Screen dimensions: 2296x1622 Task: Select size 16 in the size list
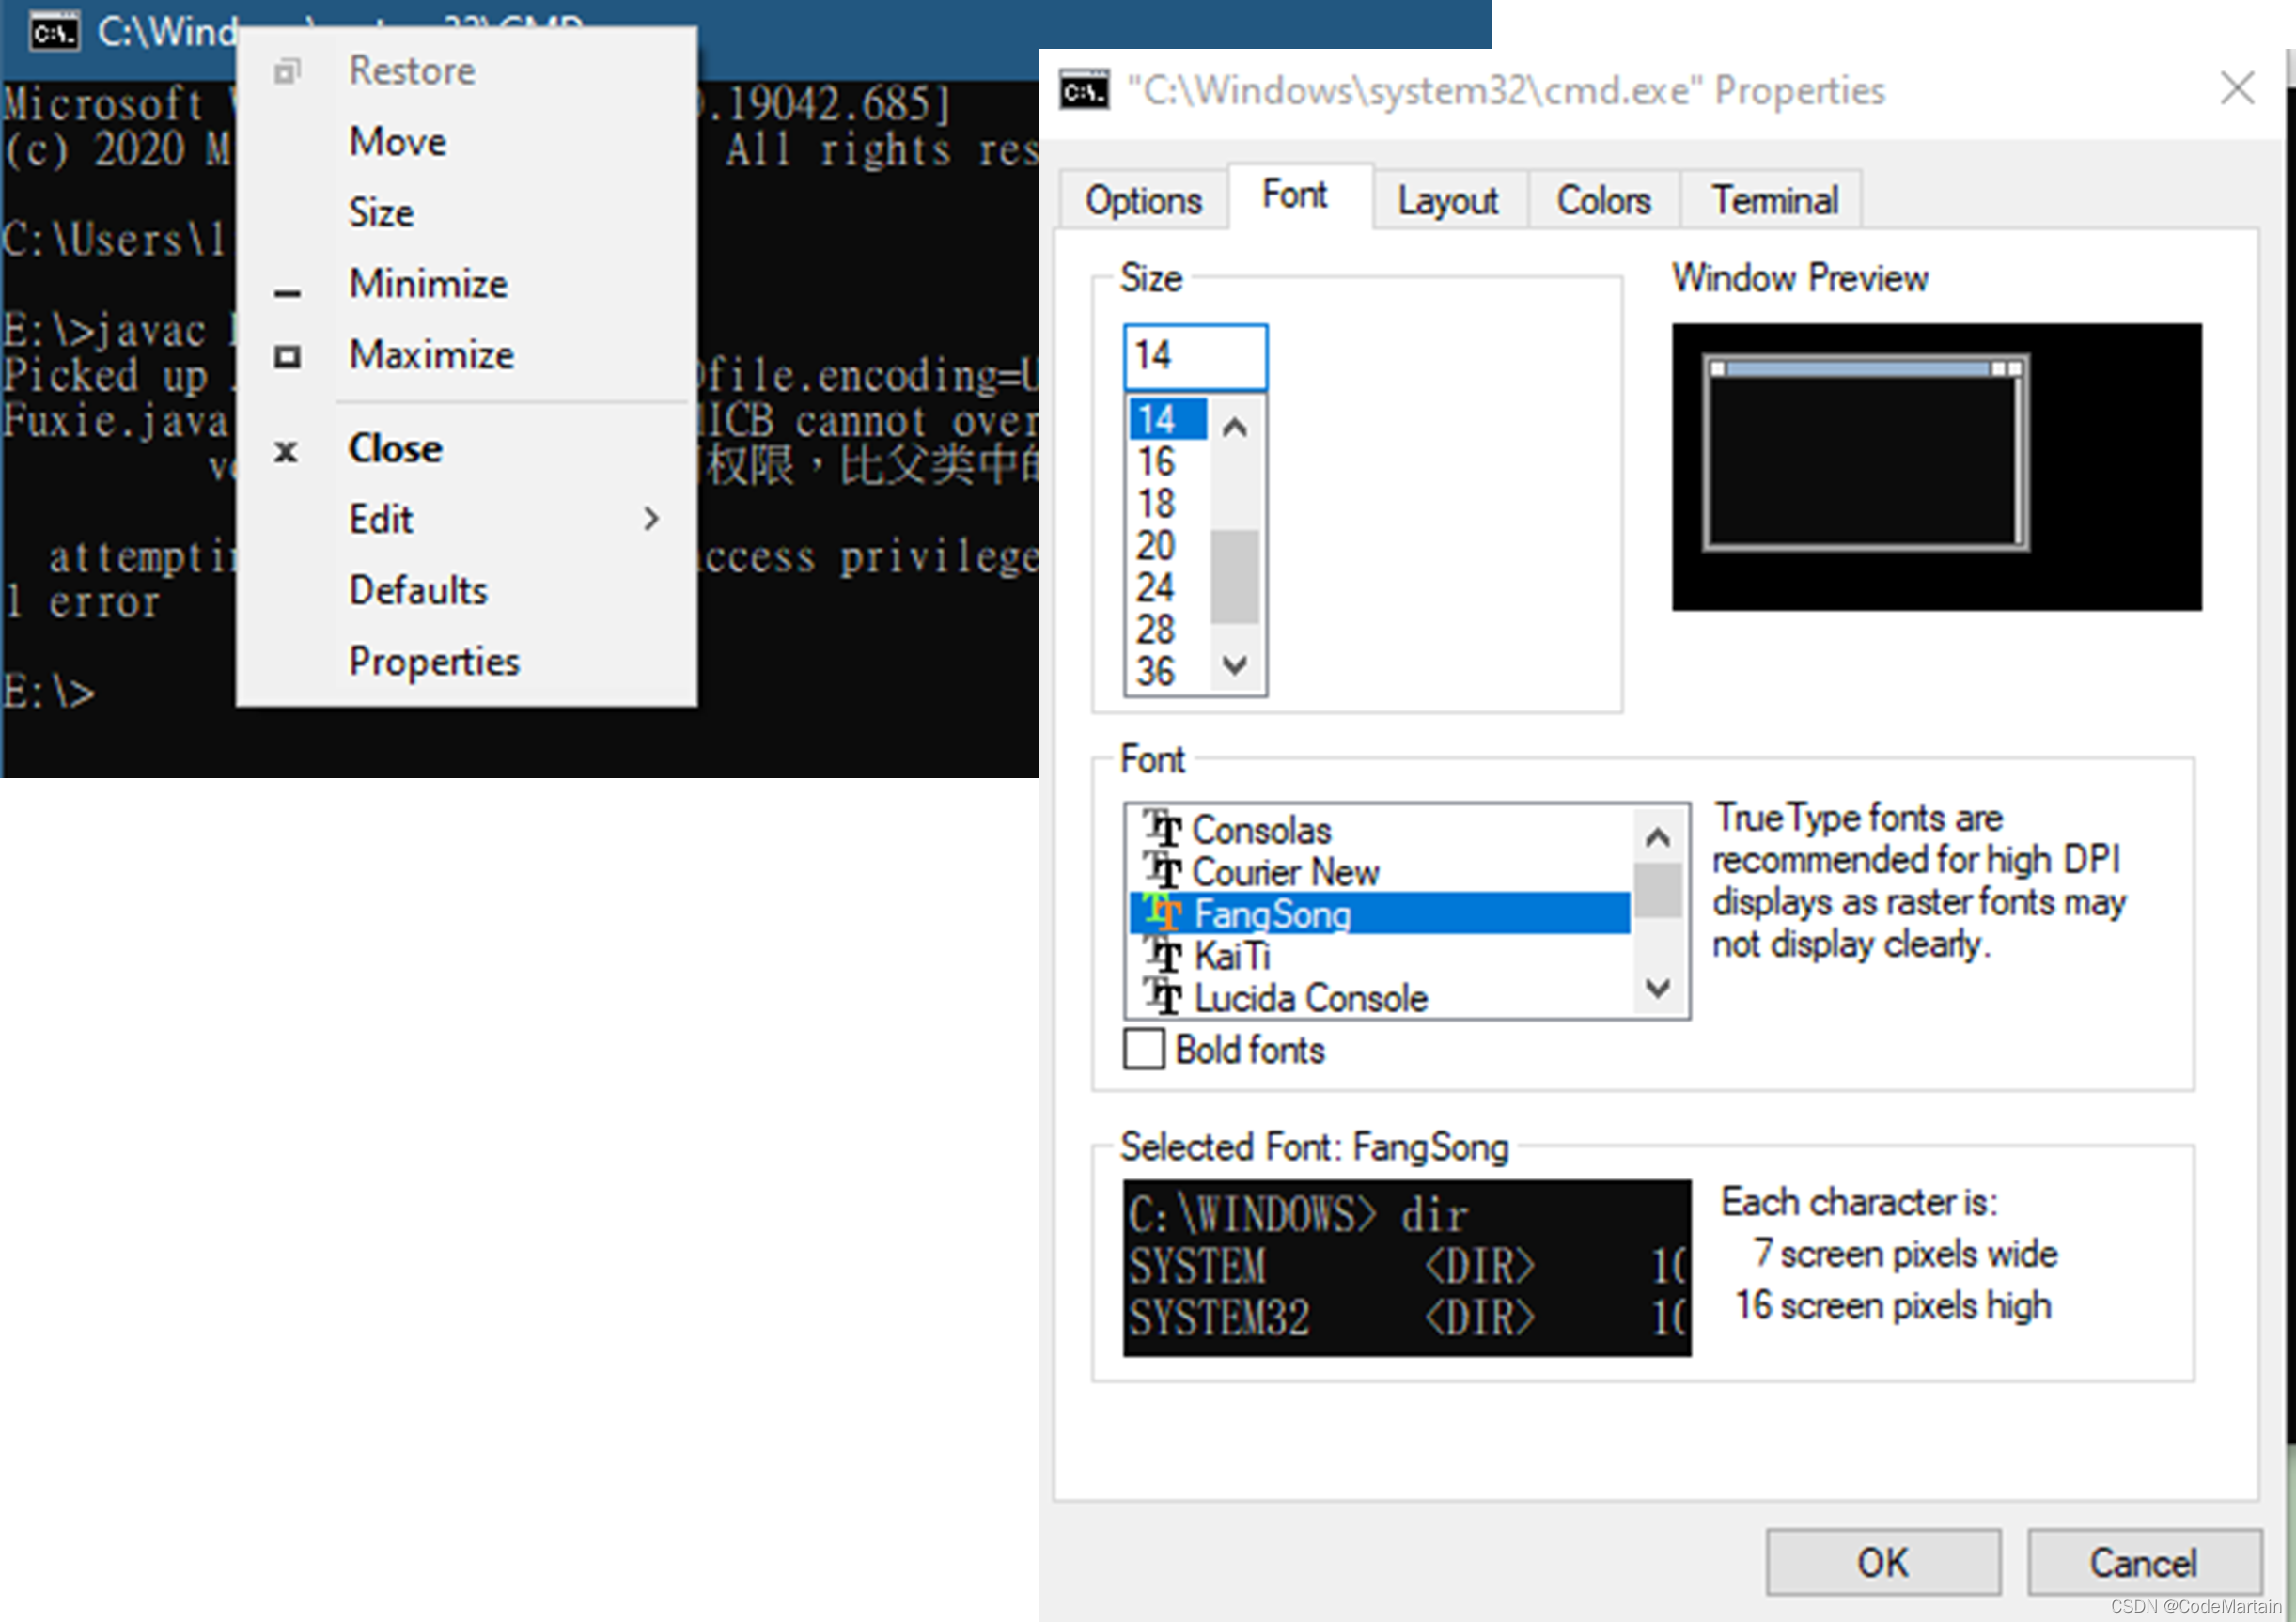(x=1168, y=461)
